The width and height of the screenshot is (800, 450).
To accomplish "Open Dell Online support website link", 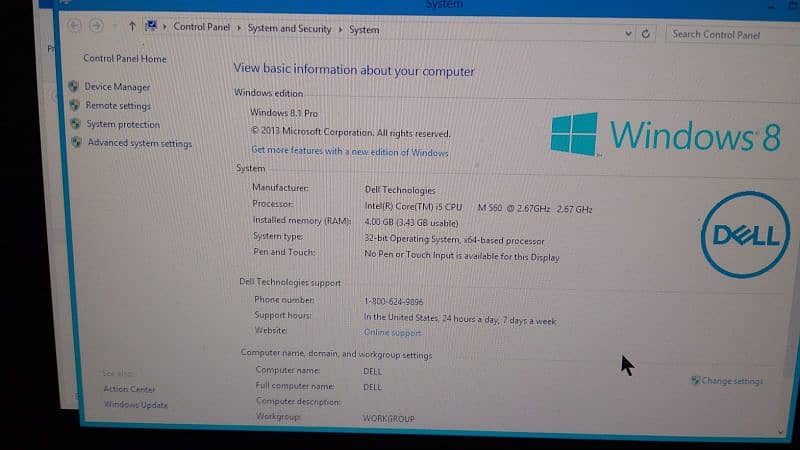I will (392, 333).
